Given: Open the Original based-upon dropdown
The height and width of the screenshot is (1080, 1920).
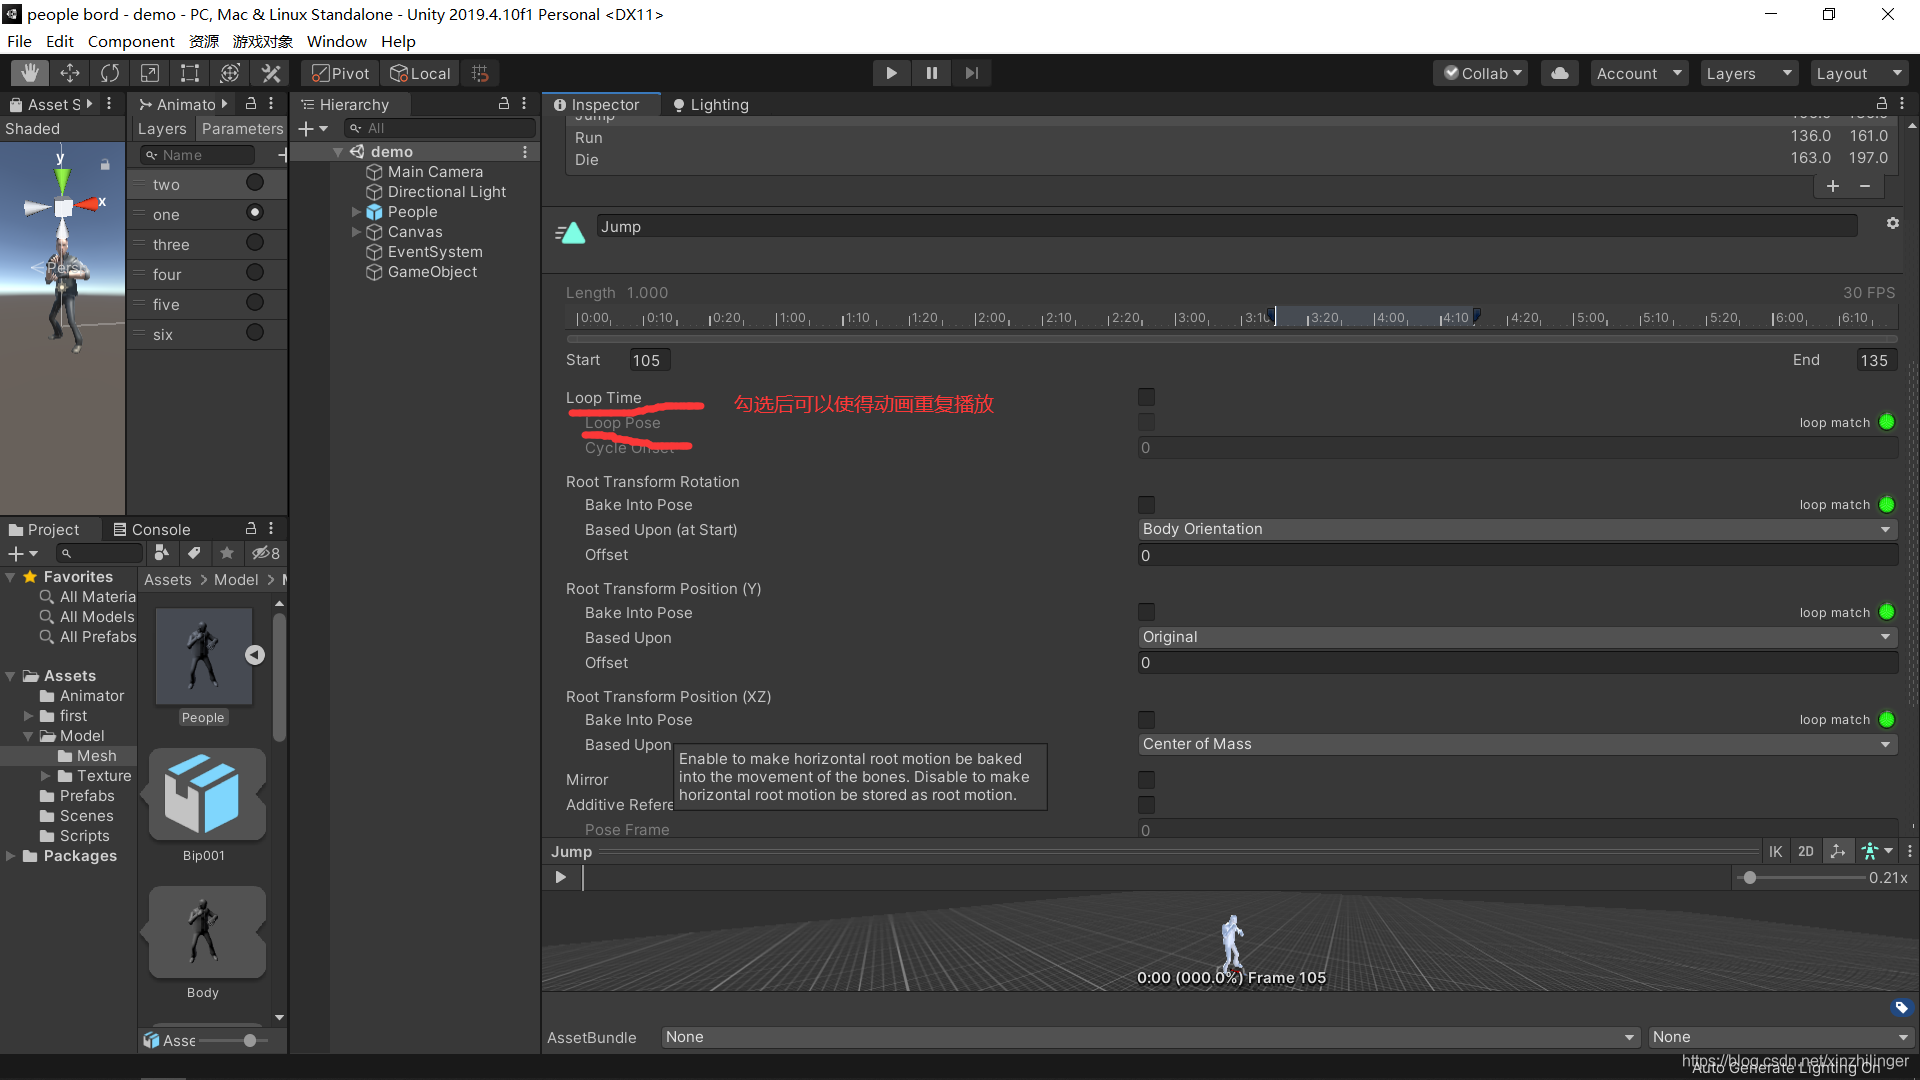Looking at the screenshot, I should pos(1517,637).
